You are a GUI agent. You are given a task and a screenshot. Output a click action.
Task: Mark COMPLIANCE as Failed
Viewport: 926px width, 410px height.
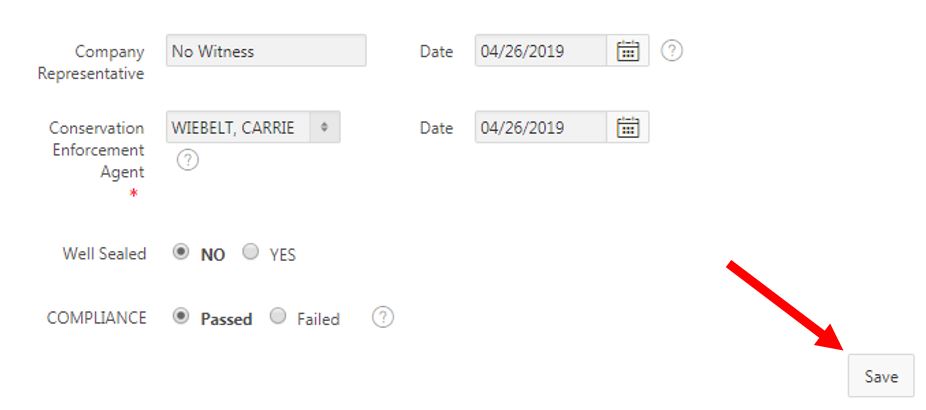278,317
